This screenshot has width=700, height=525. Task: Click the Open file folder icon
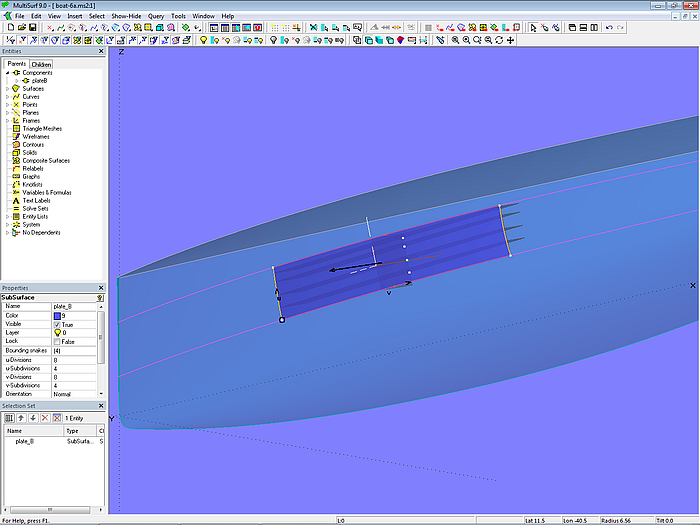[x=20, y=28]
